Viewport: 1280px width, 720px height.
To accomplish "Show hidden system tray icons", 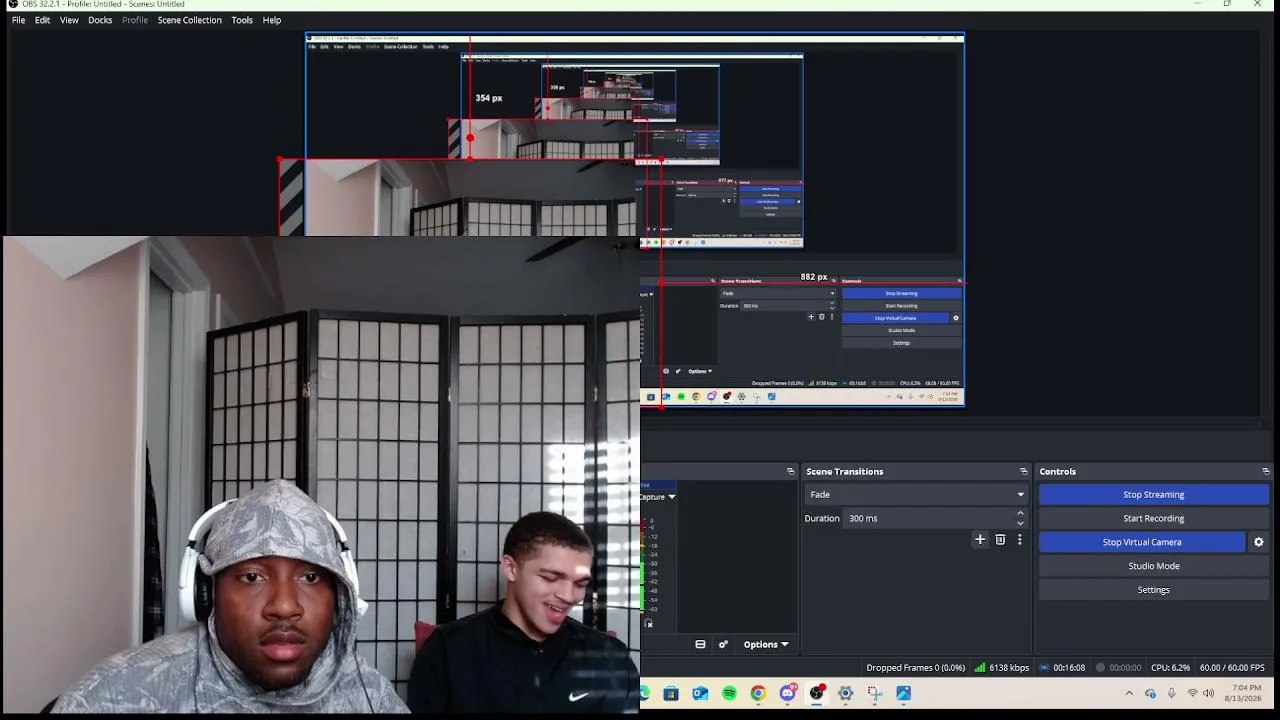I will pyautogui.click(x=1129, y=693).
